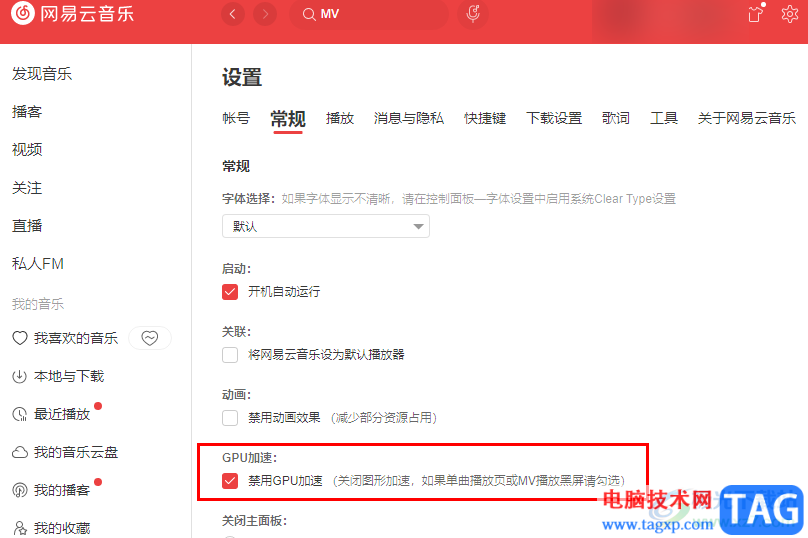Image resolution: width=808 pixels, height=538 pixels.
Task: Click the podcast icon for 我的播客
Action: [20, 490]
